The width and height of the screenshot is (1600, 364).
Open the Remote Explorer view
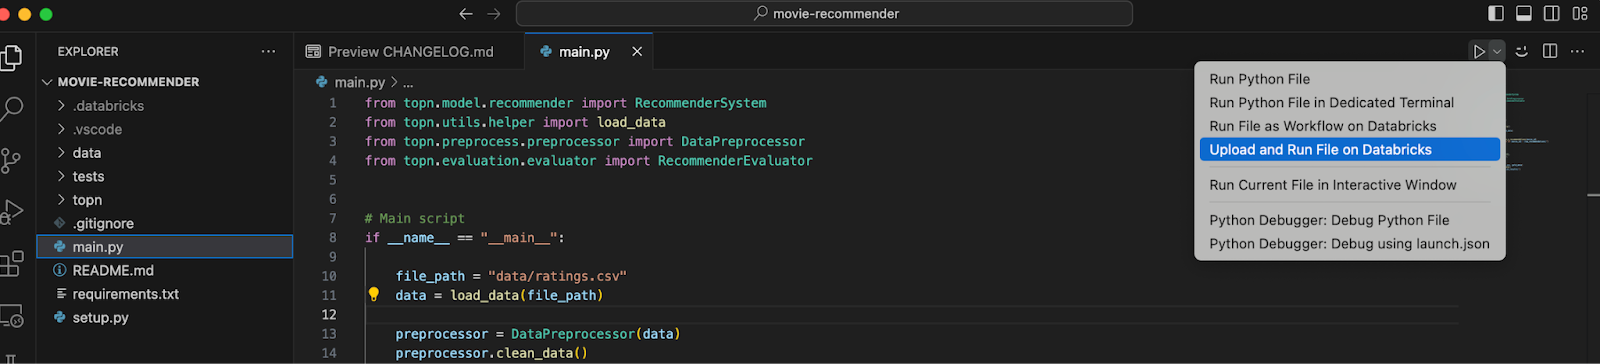[11, 317]
